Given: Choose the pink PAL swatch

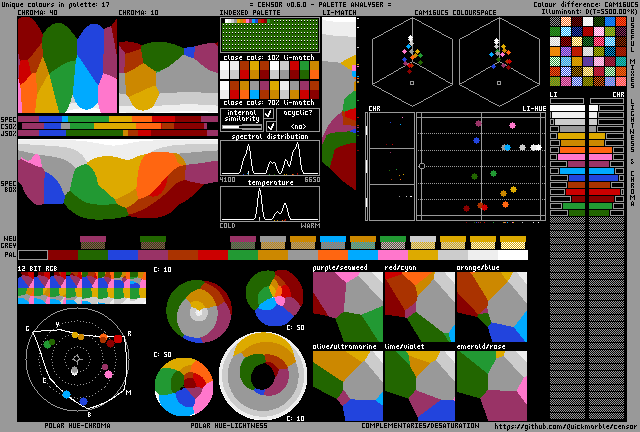Looking at the screenshot, I should [x=393, y=255].
